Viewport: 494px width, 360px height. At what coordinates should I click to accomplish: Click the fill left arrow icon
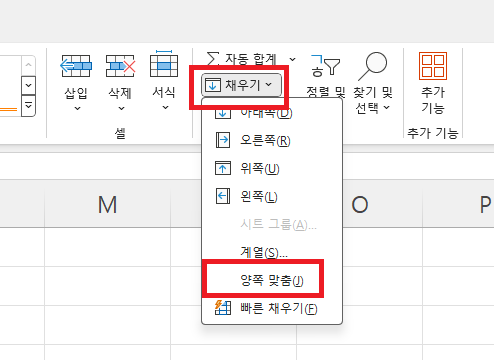pos(223,196)
